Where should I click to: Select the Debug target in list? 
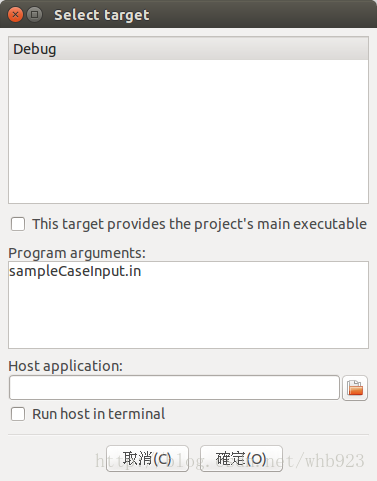188,49
